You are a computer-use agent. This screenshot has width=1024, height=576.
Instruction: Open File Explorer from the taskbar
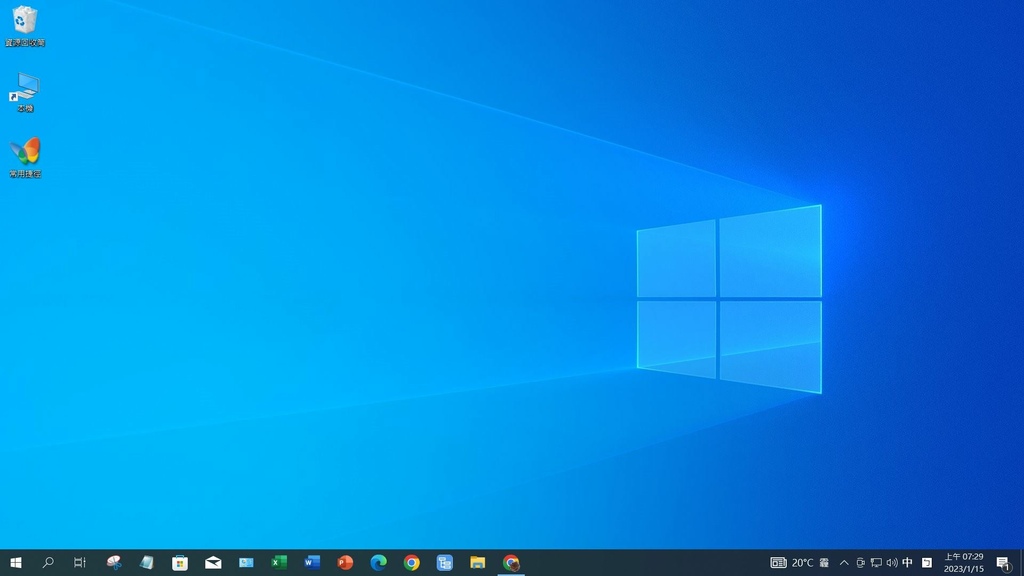(x=477, y=562)
